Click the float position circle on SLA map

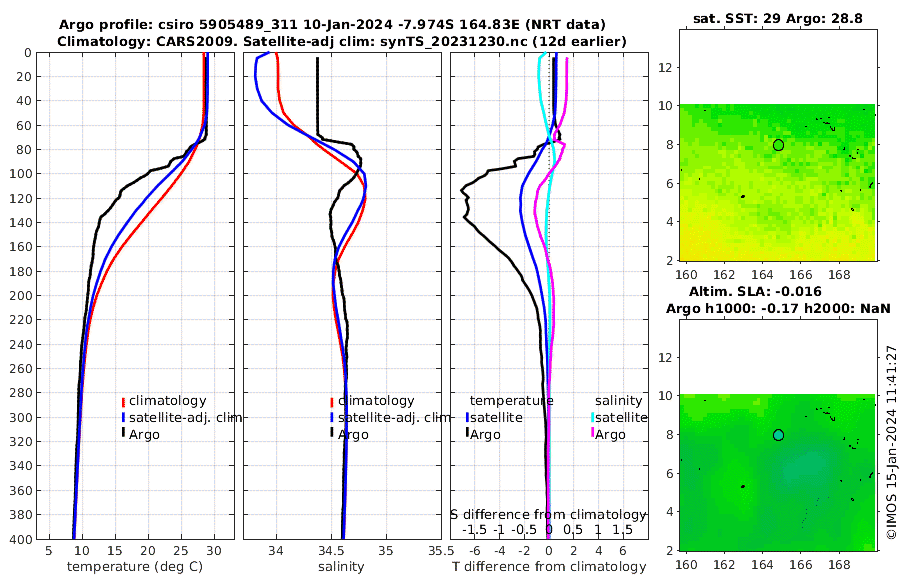pyautogui.click(x=778, y=435)
